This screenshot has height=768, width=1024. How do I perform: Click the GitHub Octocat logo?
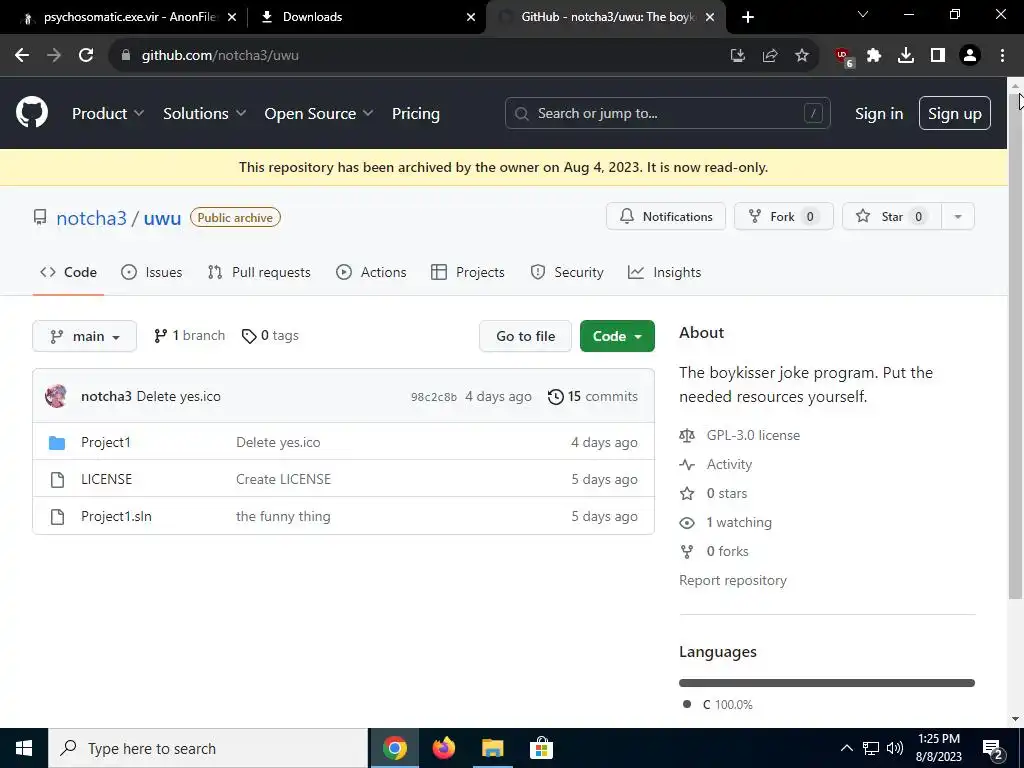[x=32, y=112]
